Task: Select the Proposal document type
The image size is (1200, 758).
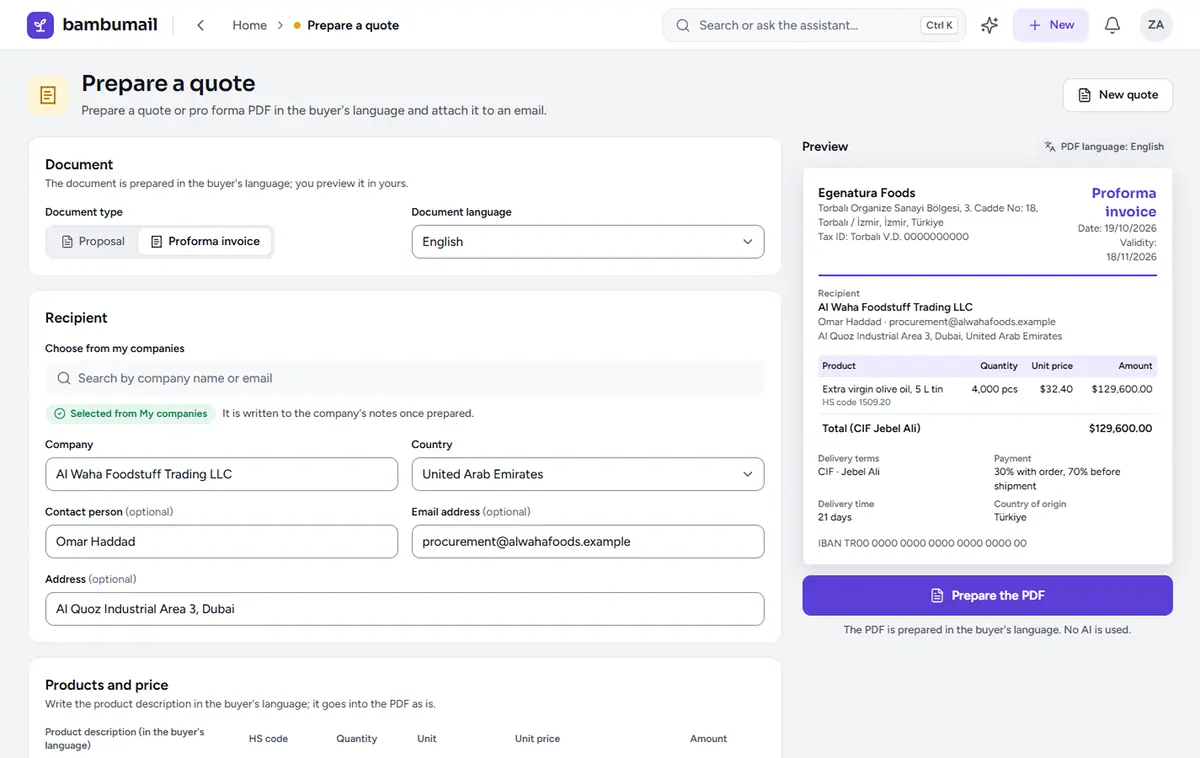Action: click(93, 241)
